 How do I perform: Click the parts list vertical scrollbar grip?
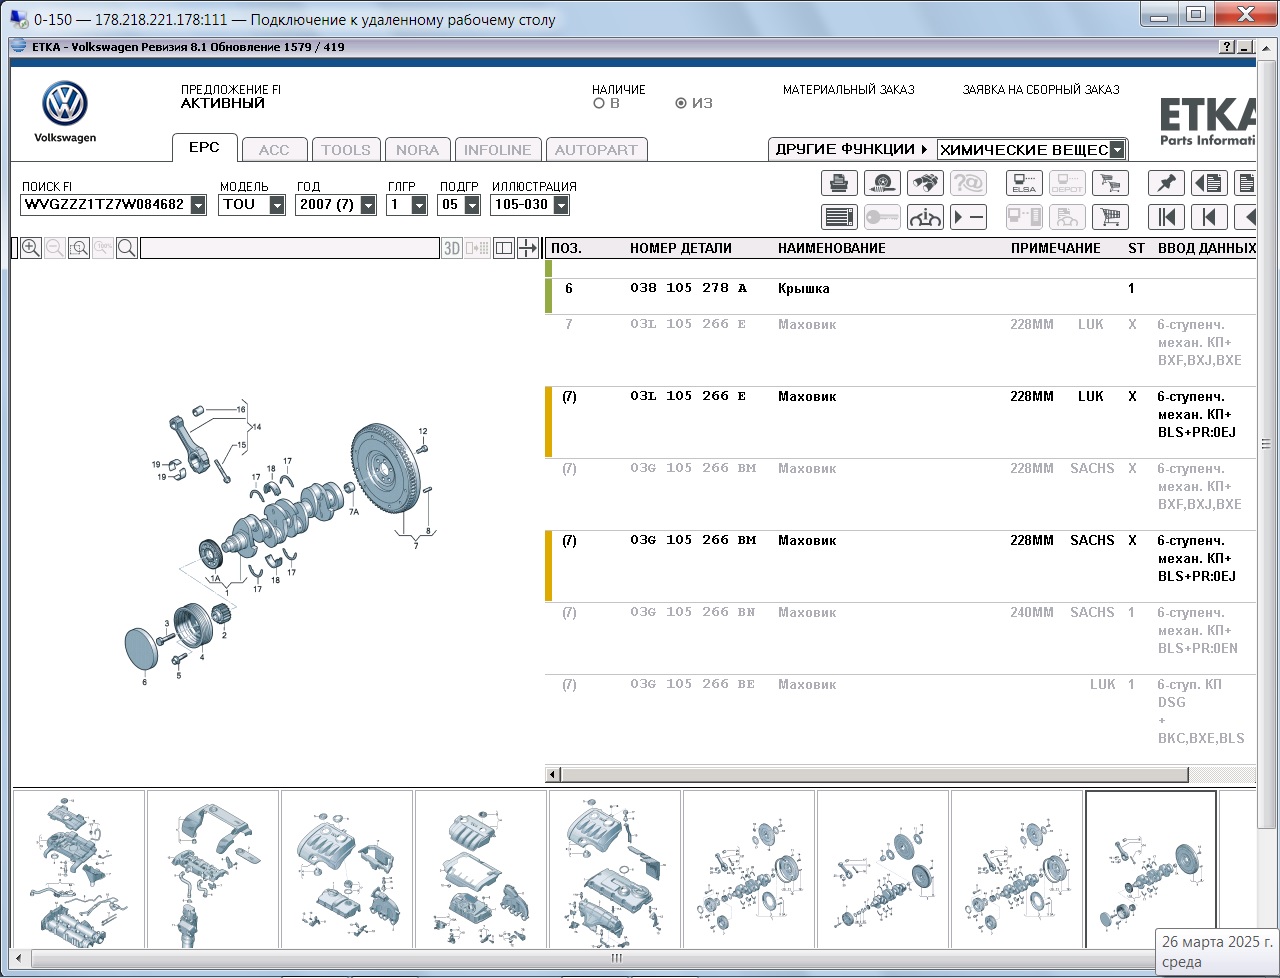1265,444
